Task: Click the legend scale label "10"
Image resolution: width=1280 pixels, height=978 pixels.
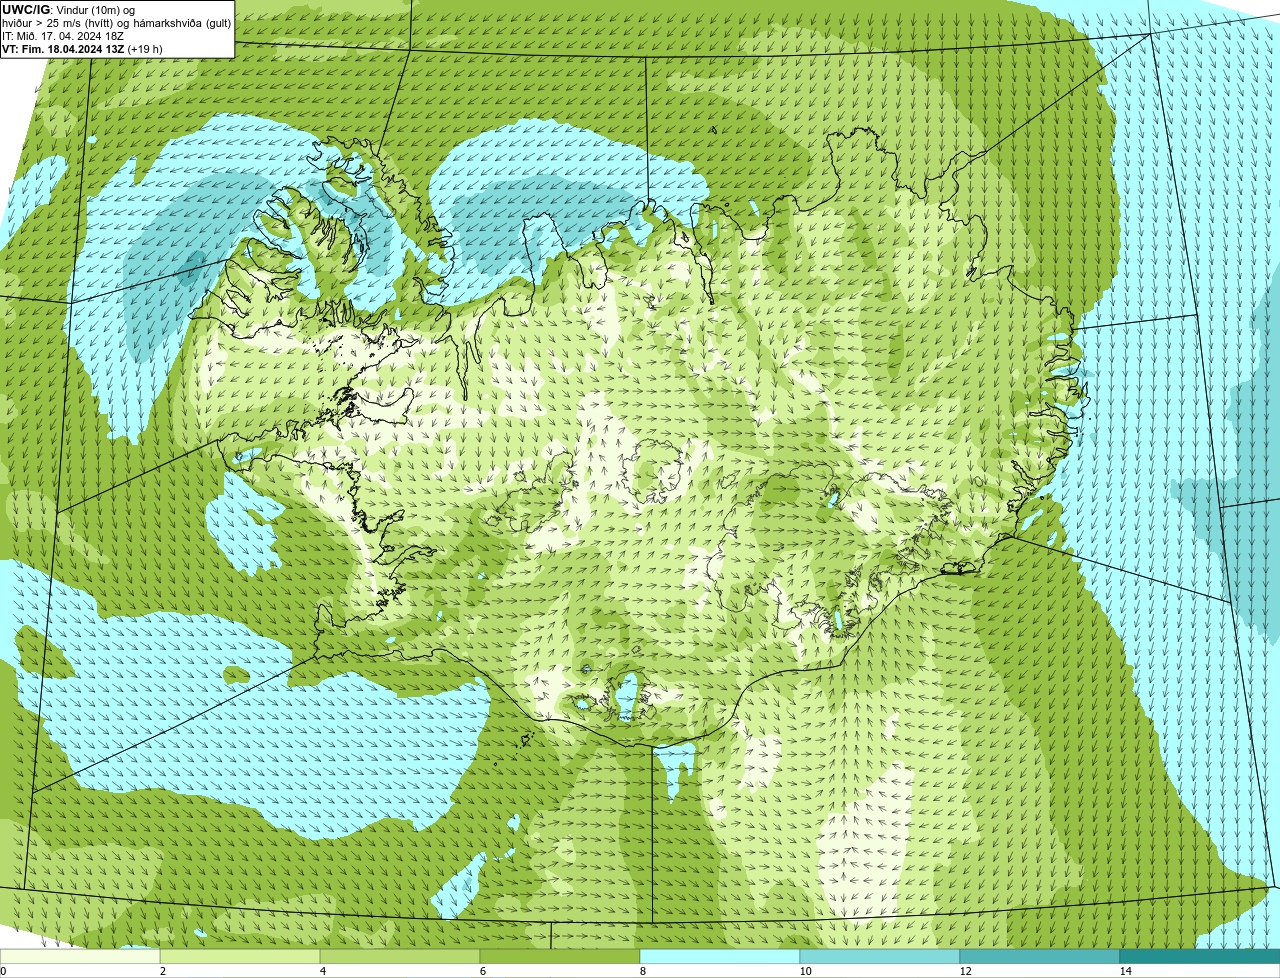Action: coord(804,971)
